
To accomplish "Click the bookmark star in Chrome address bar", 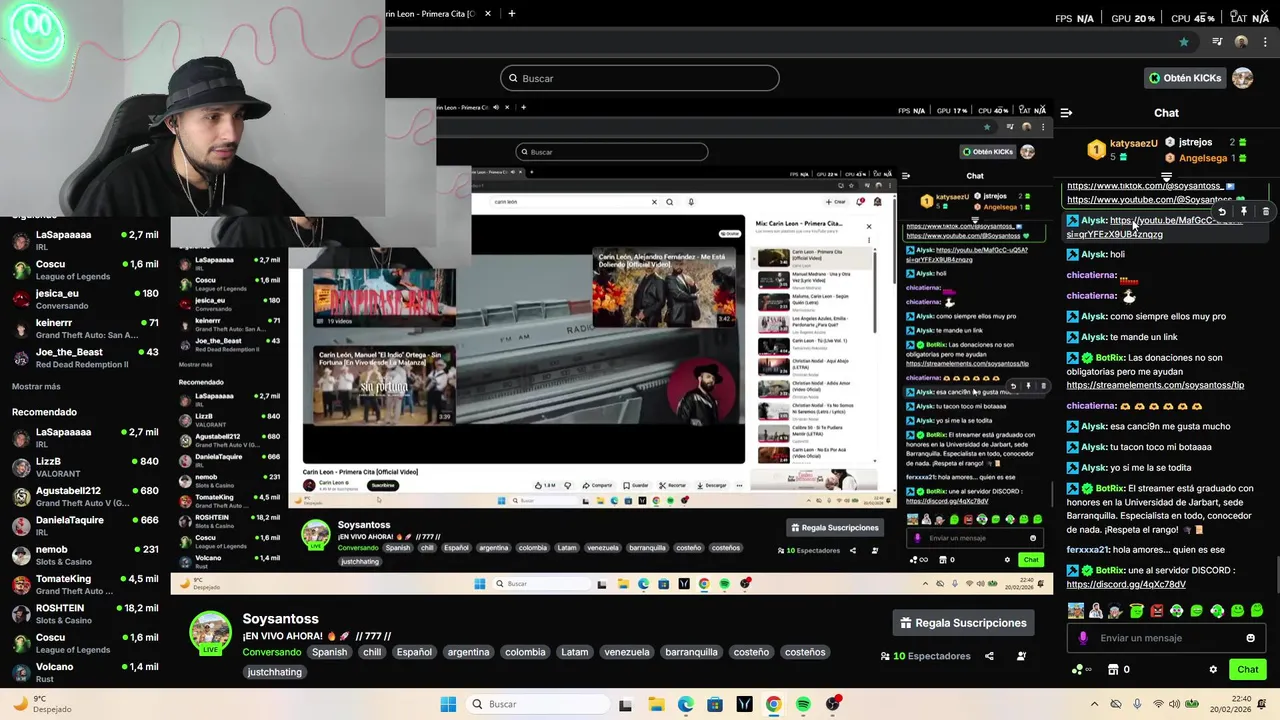I will 1184,42.
